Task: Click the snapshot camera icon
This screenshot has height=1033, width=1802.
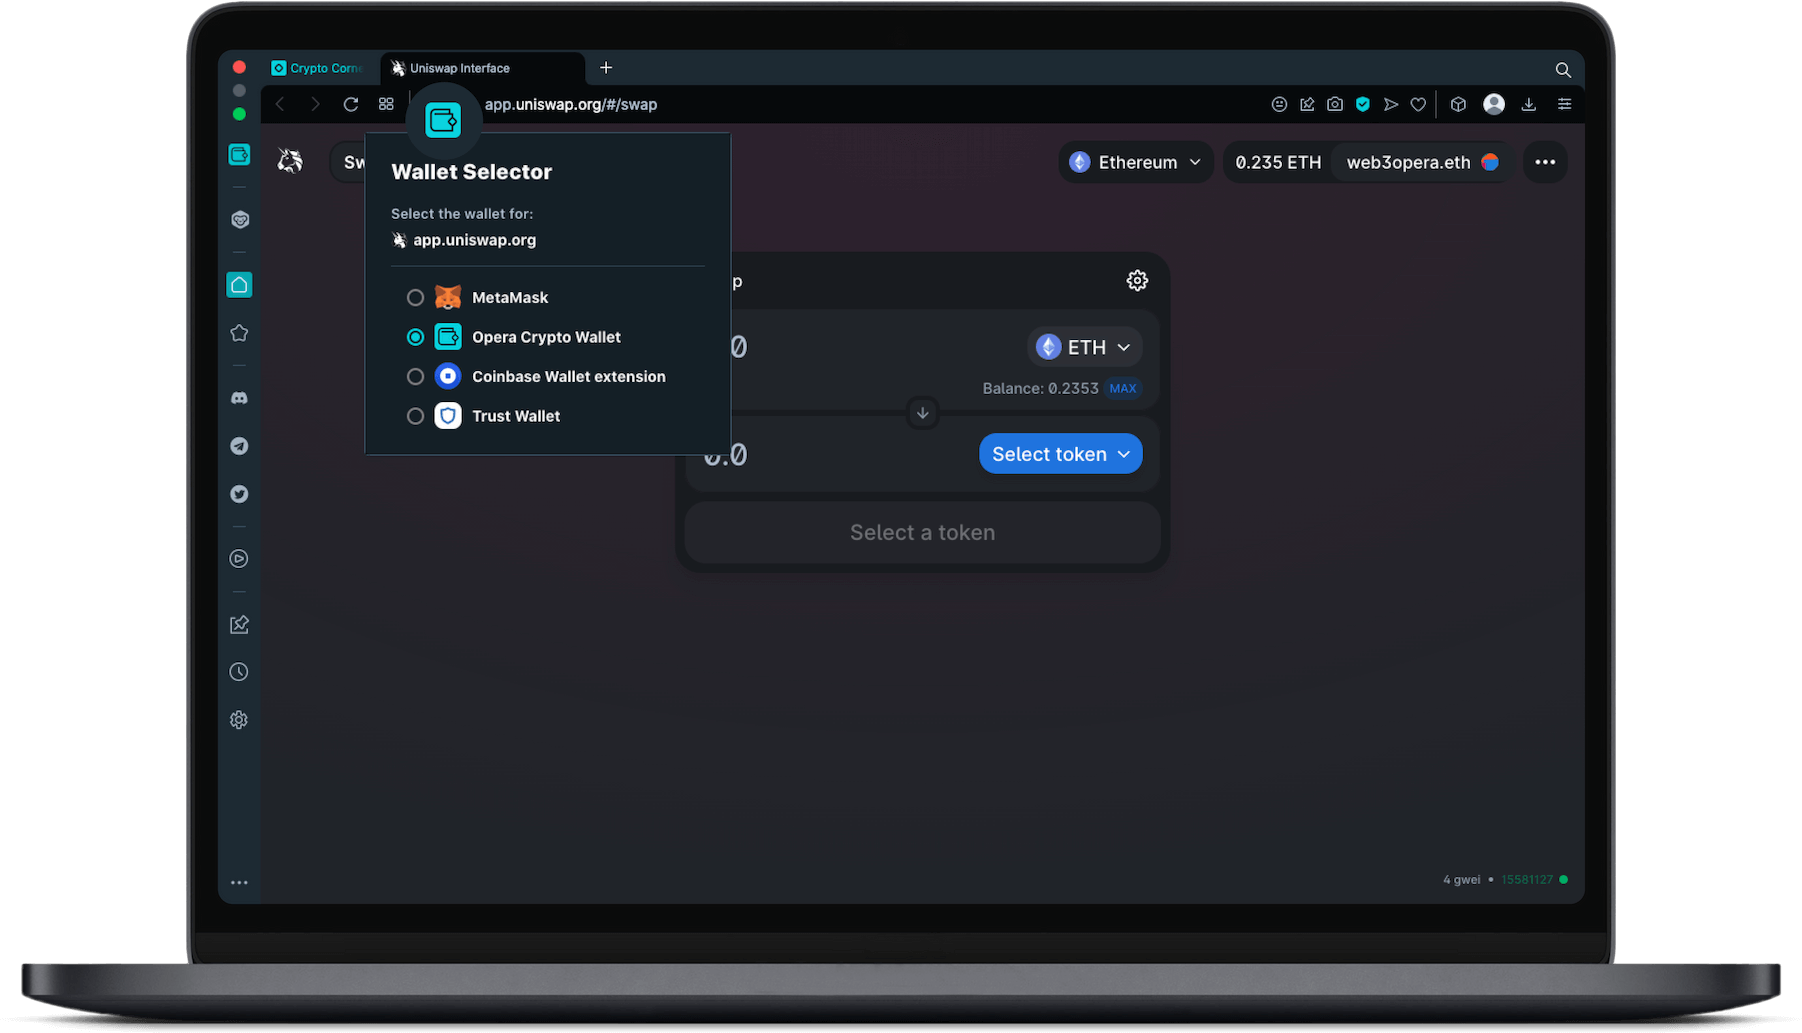Action: click(x=1335, y=104)
